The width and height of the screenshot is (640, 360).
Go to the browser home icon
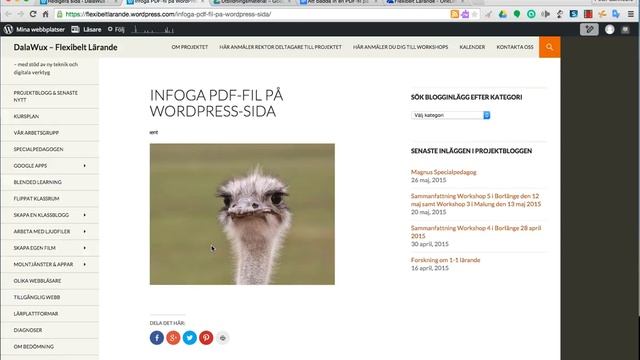(45, 14)
